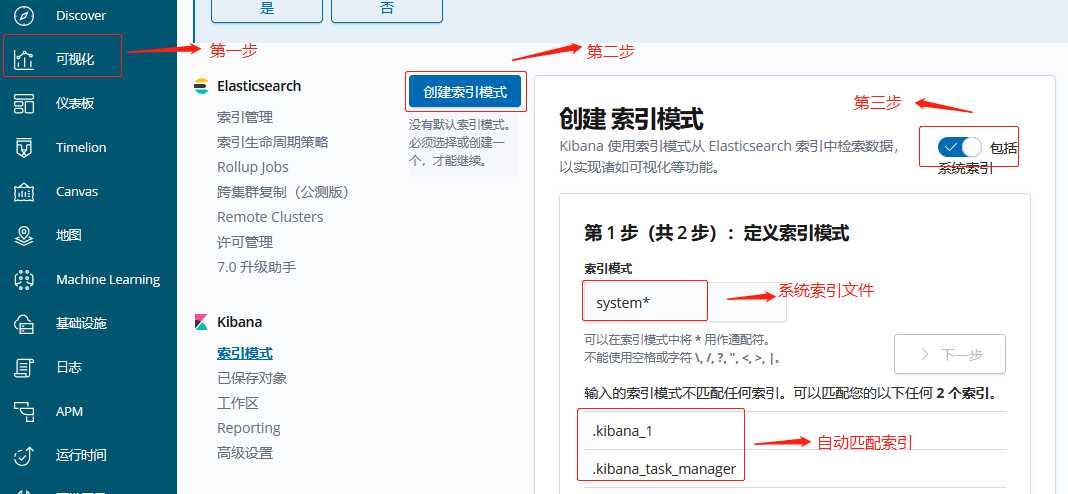Open 索引管理 link
1068x494 pixels.
(x=245, y=117)
